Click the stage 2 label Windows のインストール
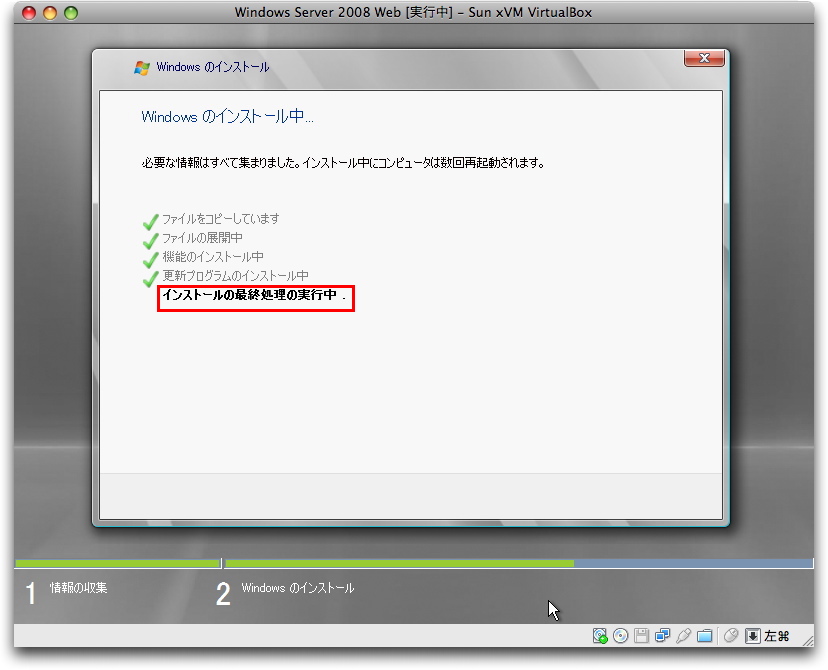Image resolution: width=828 pixels, height=670 pixels. click(298, 588)
